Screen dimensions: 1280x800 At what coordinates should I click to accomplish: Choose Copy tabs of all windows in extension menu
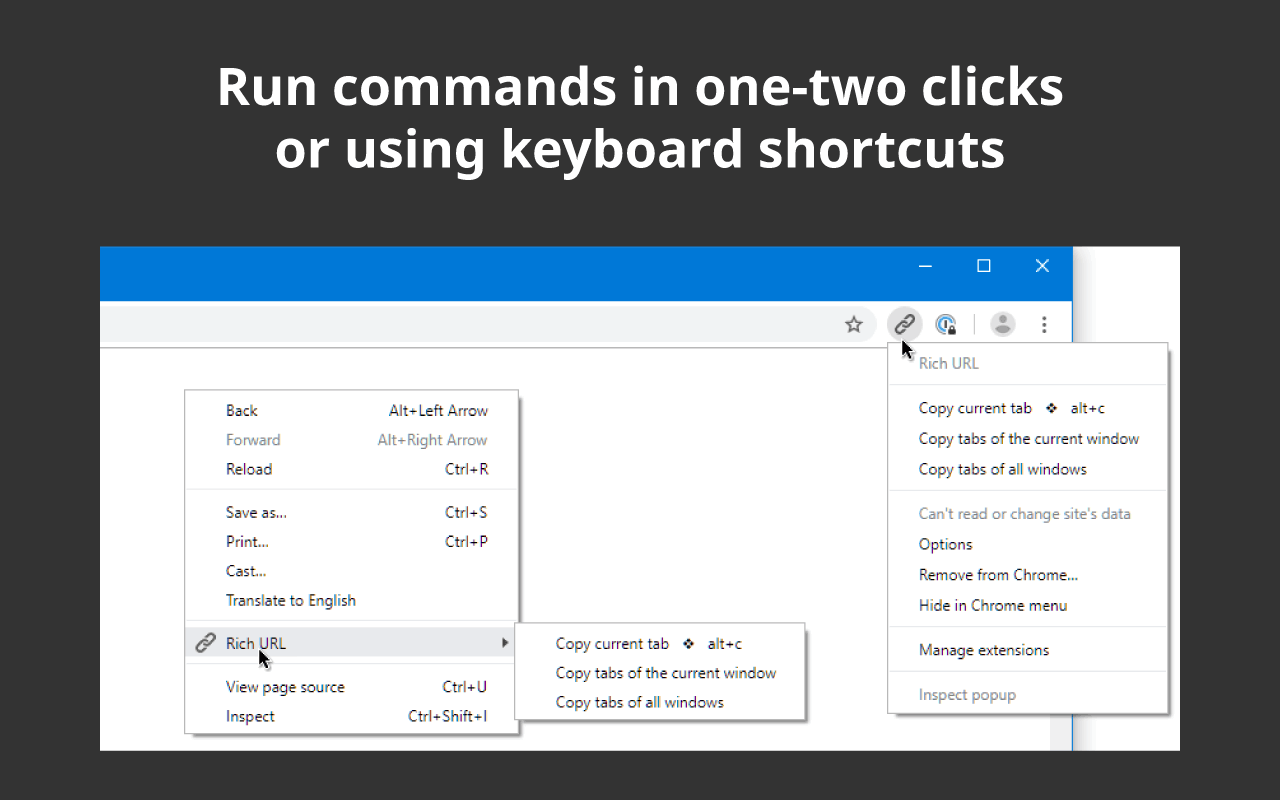pyautogui.click(x=1028, y=469)
